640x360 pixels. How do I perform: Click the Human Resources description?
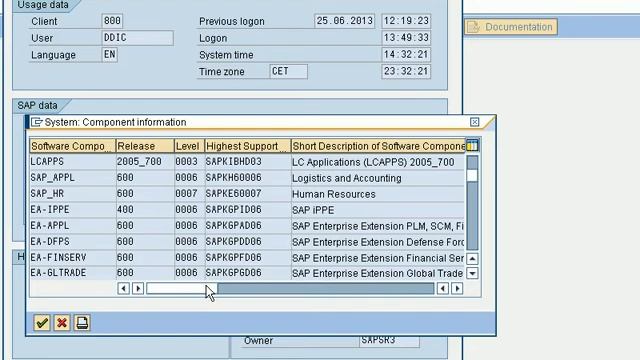378,194
